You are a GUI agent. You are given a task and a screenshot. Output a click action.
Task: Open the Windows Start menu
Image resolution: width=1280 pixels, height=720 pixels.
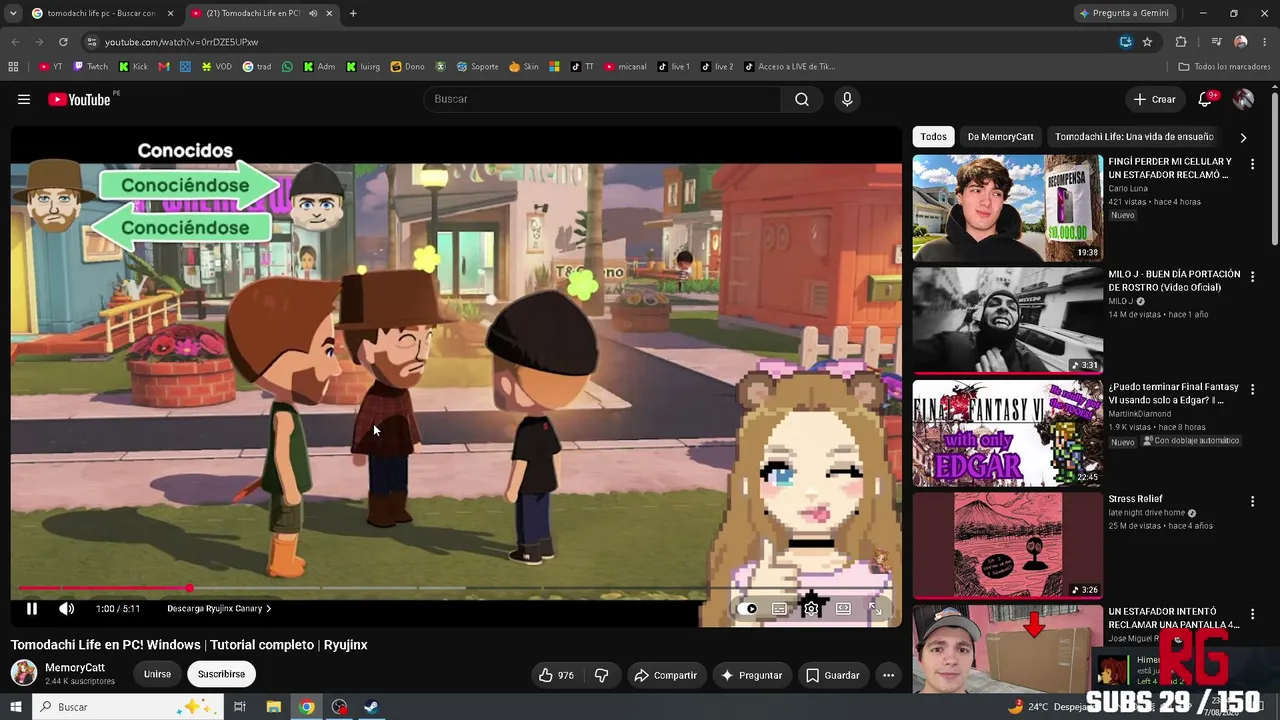15,707
